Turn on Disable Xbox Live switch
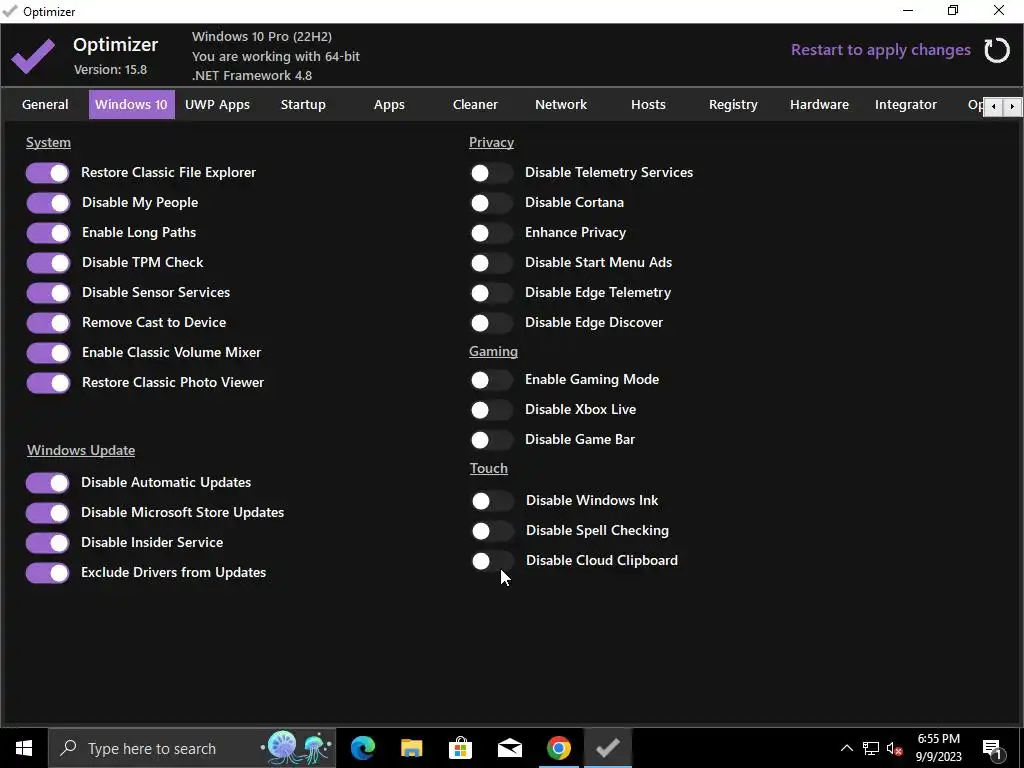Screen dimensions: 1024x768 coord(491,410)
